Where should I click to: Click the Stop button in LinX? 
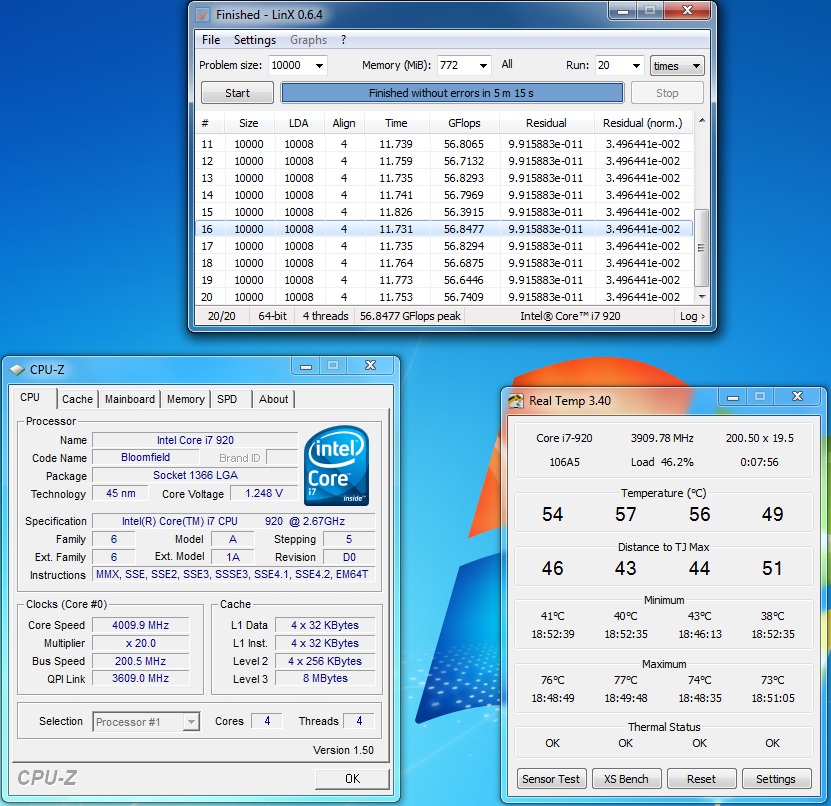tap(667, 93)
